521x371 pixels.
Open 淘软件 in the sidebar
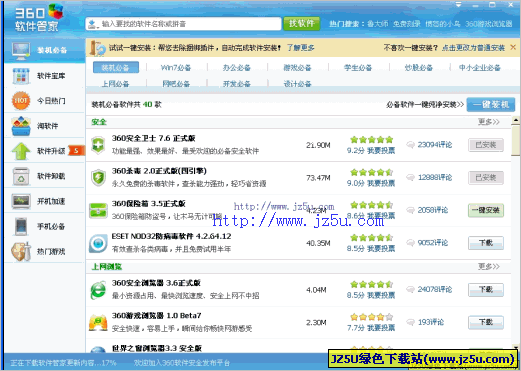pyautogui.click(x=44, y=126)
